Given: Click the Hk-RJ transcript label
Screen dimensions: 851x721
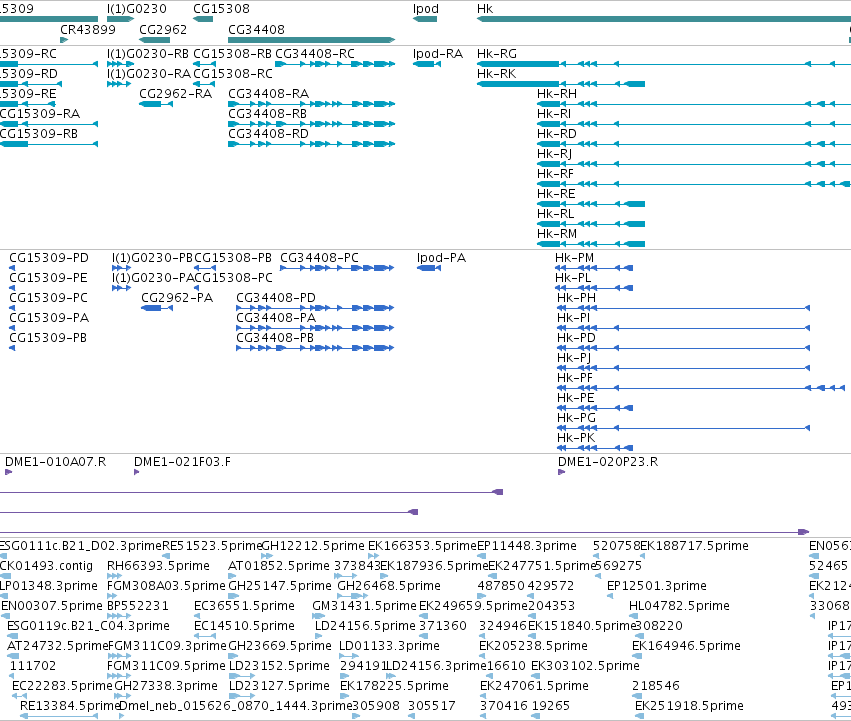Looking at the screenshot, I should coord(555,154).
